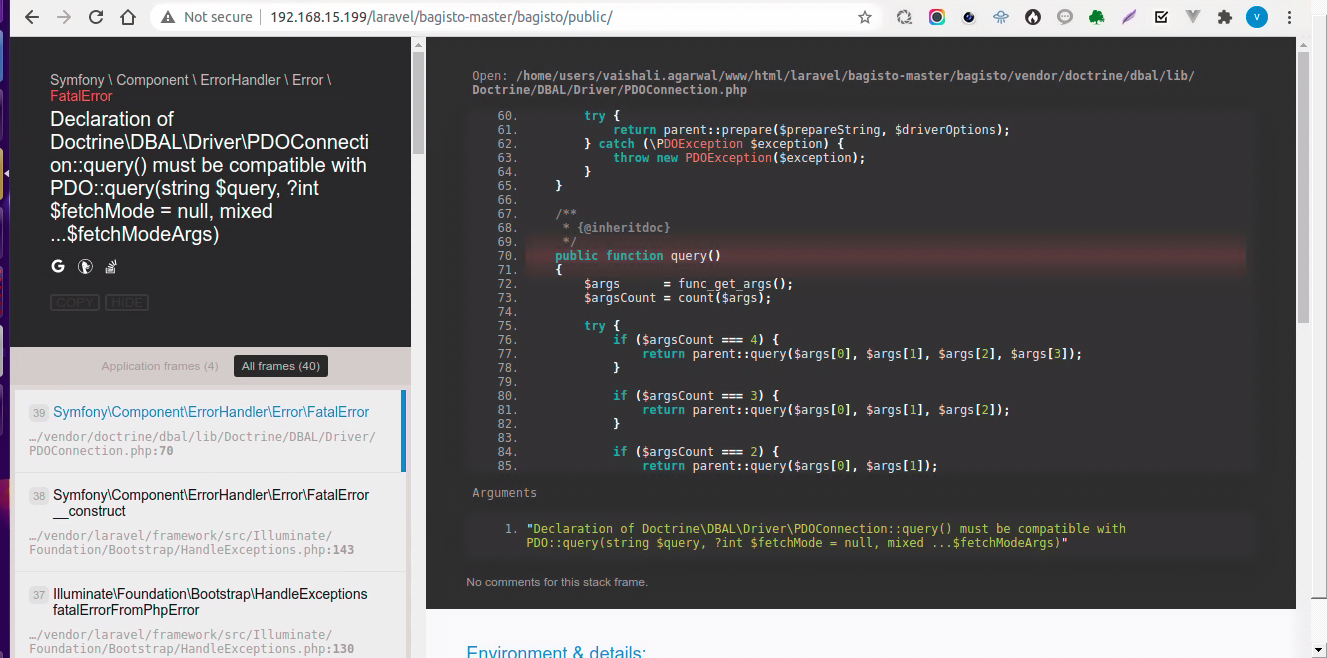This screenshot has height=658, width=1327.
Task: Search the error on Stack Overflow
Action: pos(113,266)
